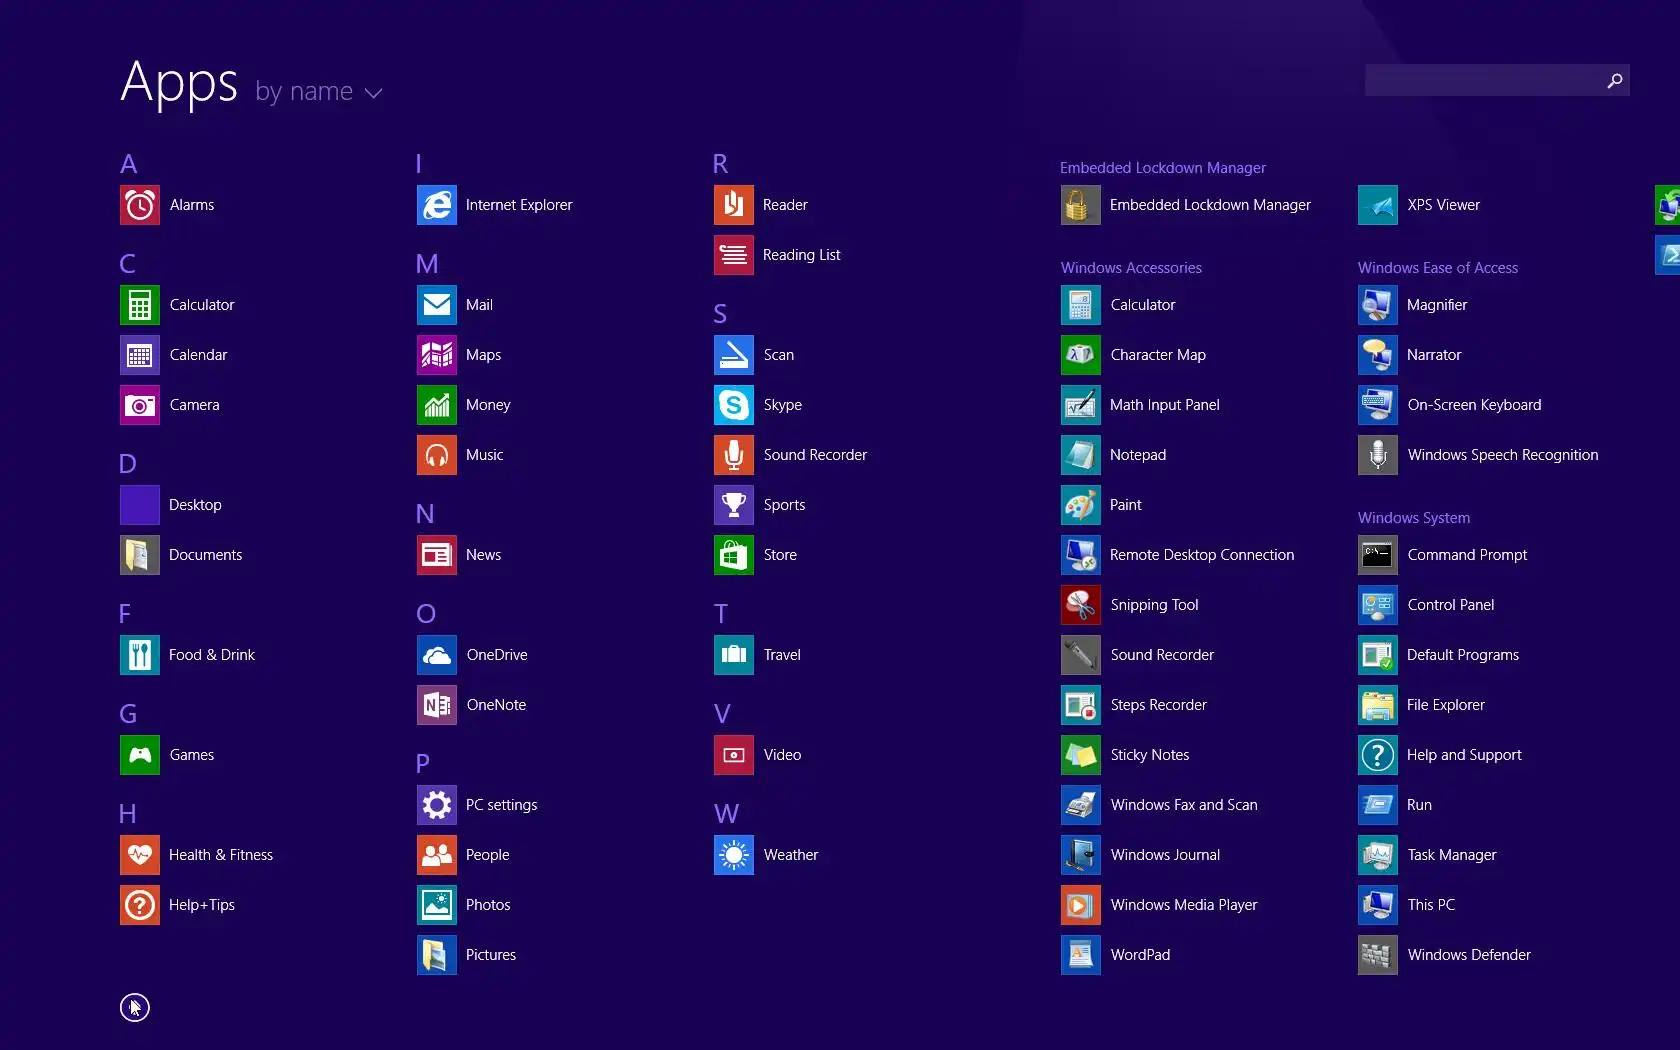Launch the People app icon

(437, 855)
